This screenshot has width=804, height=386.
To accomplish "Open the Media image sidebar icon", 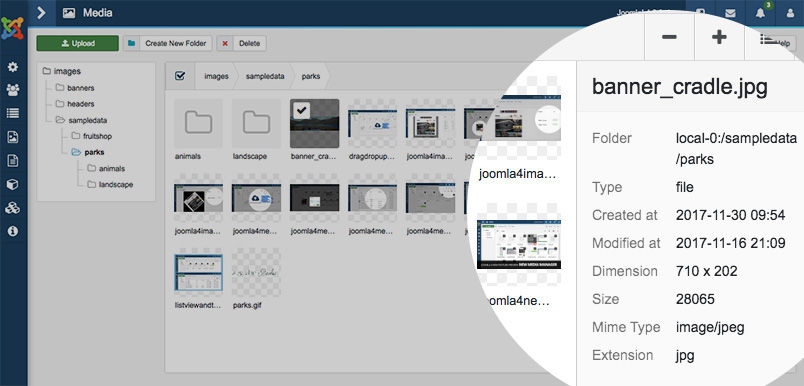I will pyautogui.click(x=12, y=137).
